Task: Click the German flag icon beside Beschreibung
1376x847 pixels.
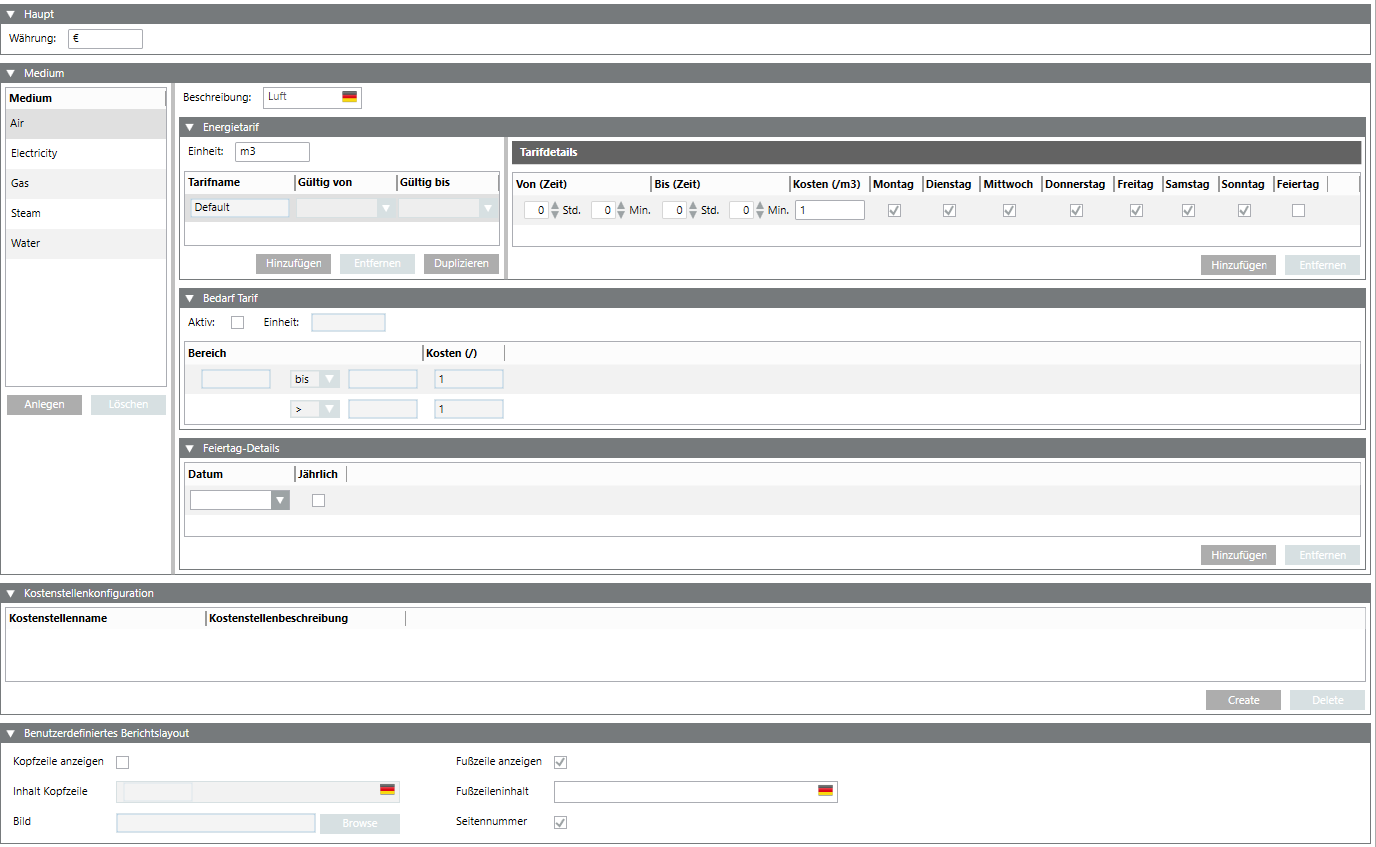Action: click(349, 97)
